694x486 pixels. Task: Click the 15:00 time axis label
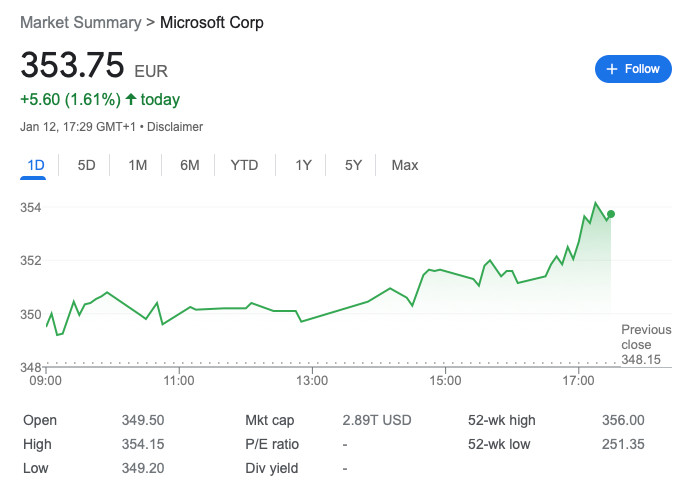445,381
